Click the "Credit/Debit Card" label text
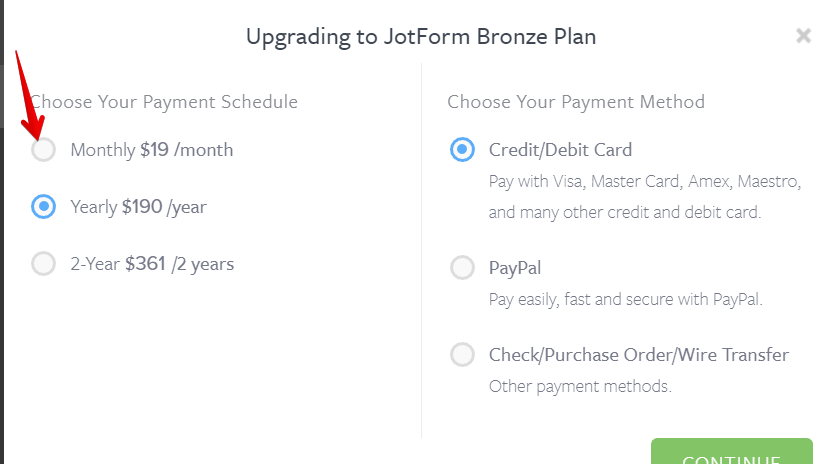This screenshot has height=464, width=818. click(560, 150)
